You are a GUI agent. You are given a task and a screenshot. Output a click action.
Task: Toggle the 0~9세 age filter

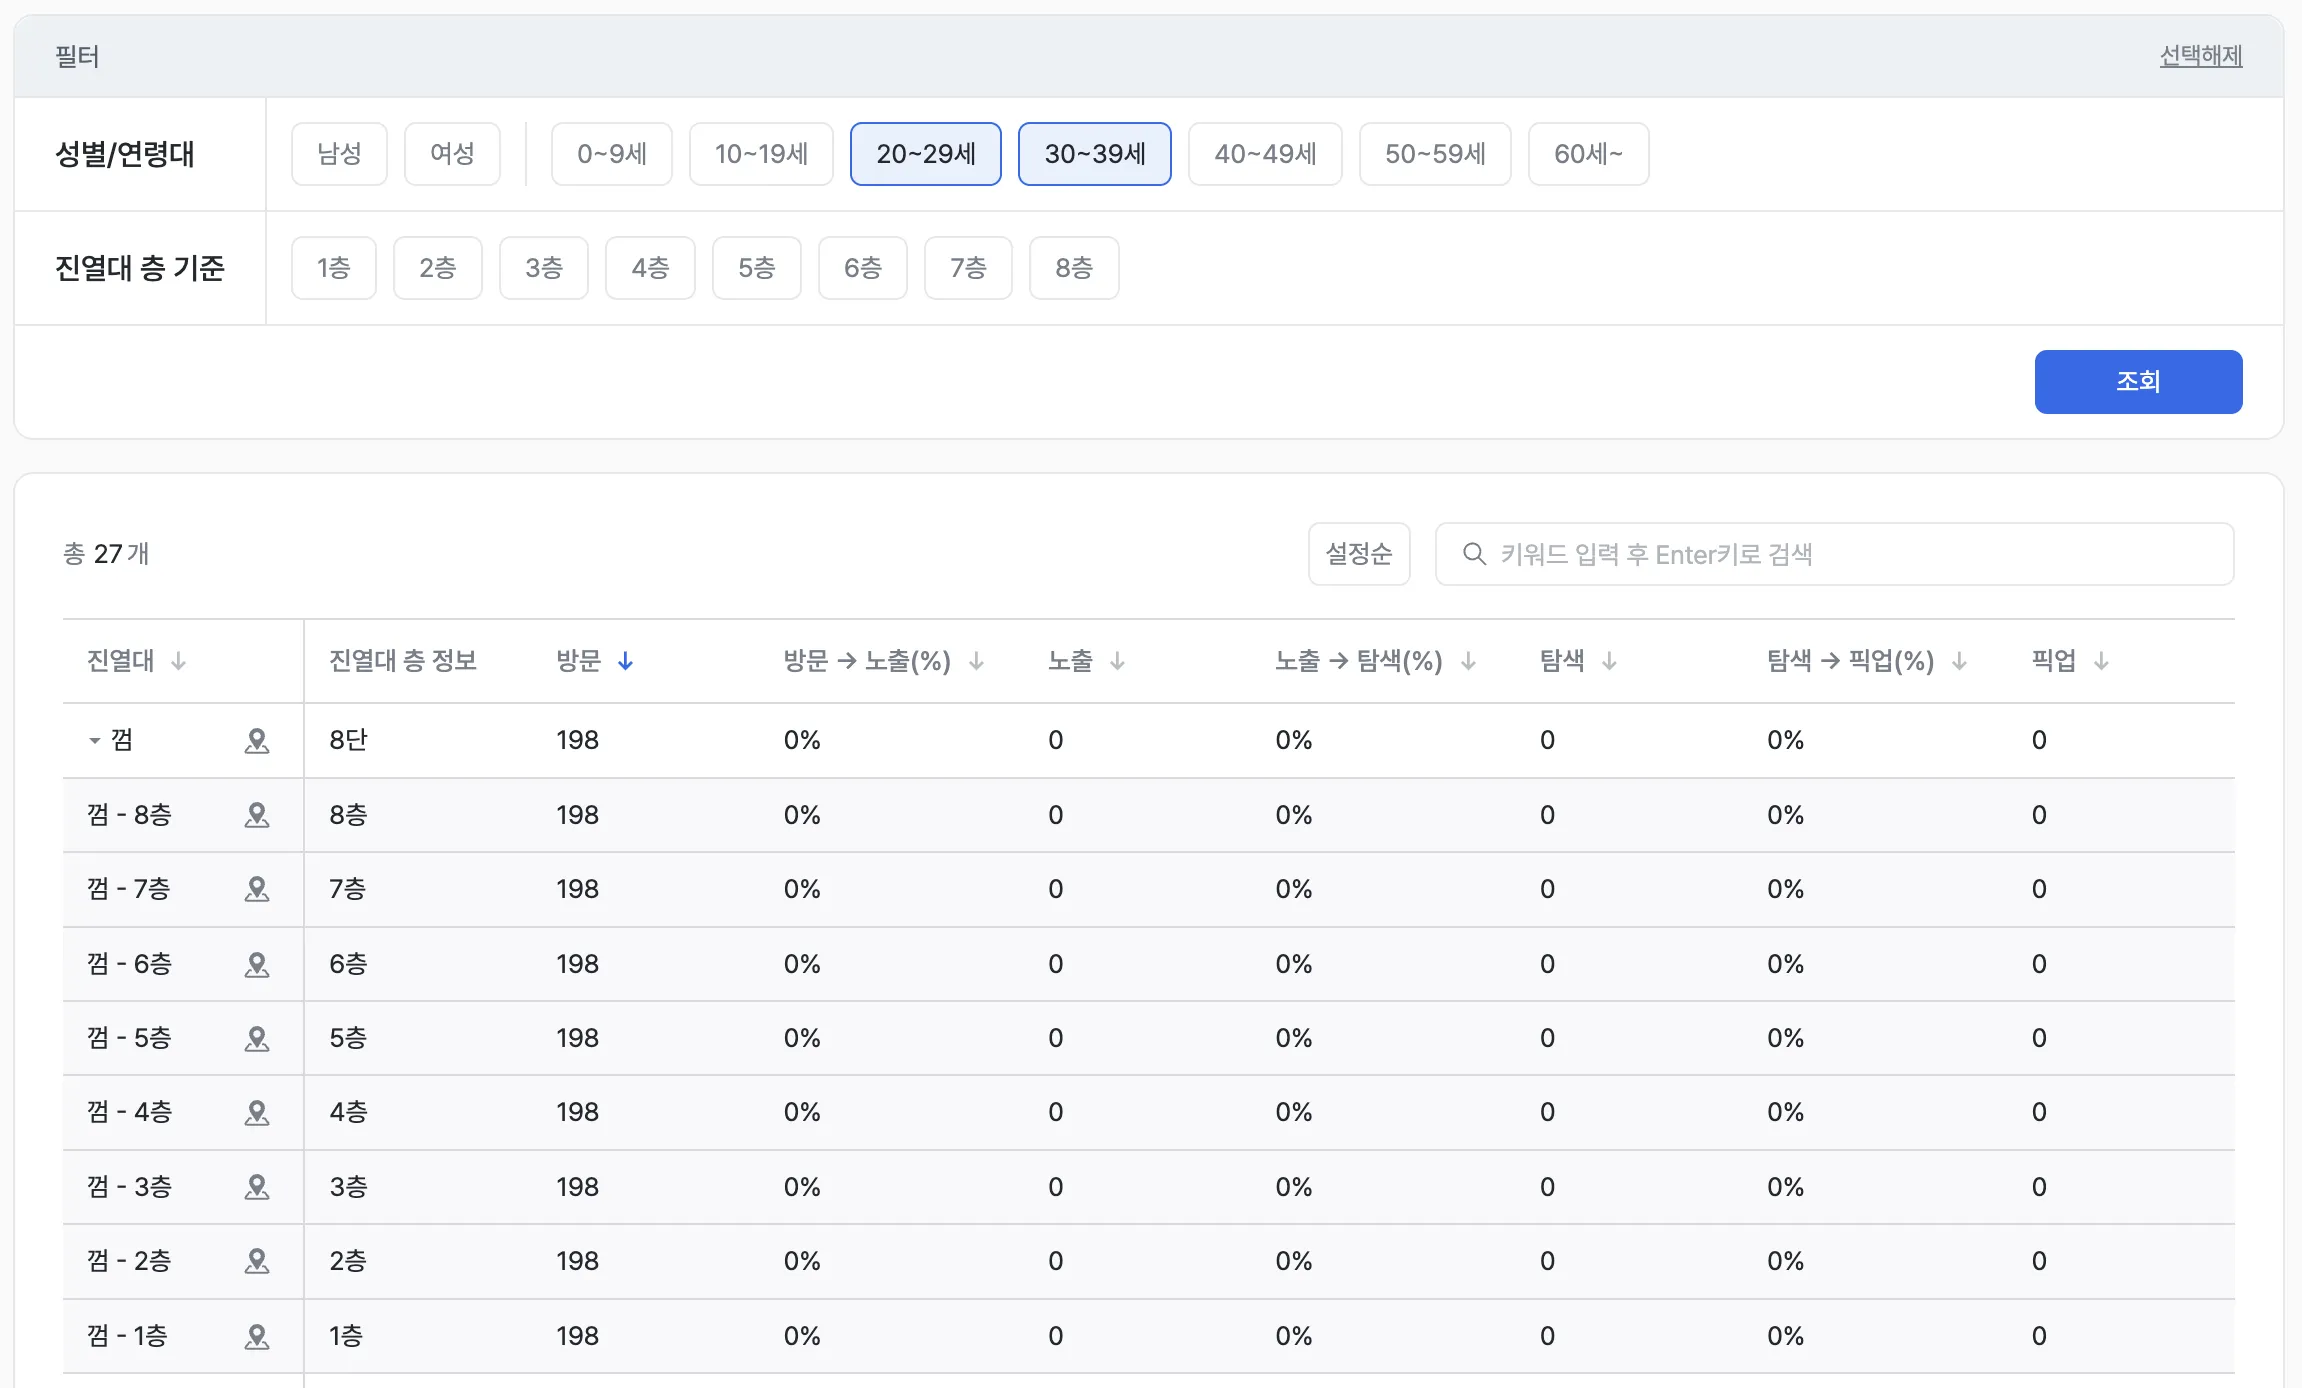point(612,154)
